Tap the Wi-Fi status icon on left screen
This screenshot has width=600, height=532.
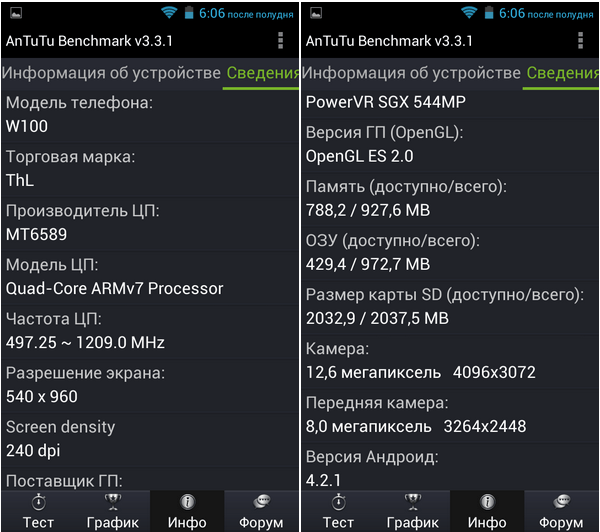[x=169, y=13]
